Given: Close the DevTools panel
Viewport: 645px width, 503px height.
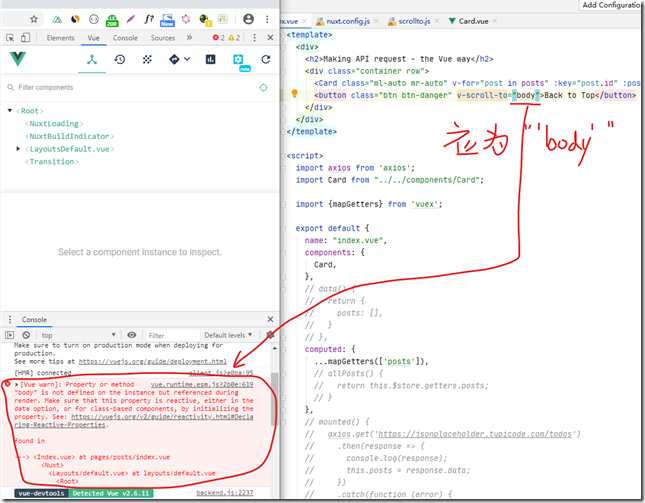Looking at the screenshot, I should tap(270, 38).
